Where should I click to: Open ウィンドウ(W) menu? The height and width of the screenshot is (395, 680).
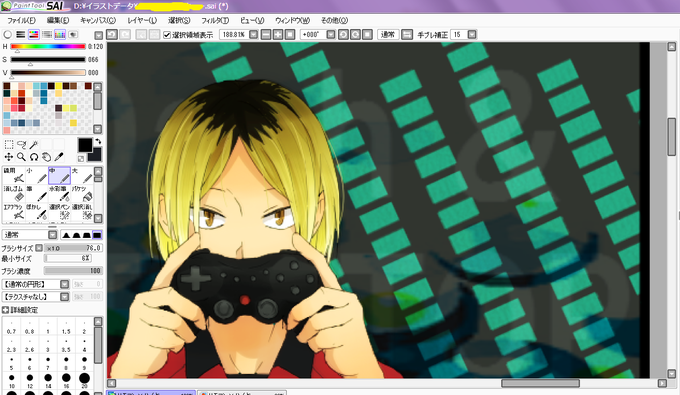[292, 20]
